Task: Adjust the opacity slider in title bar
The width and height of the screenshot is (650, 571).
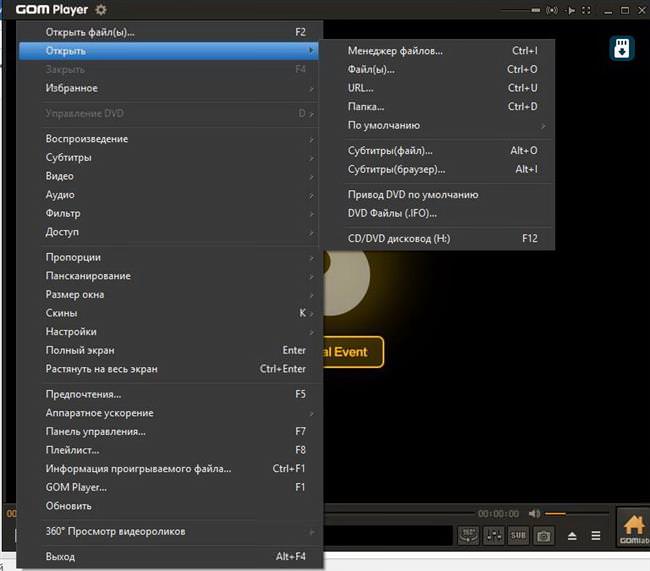Action: [520, 10]
